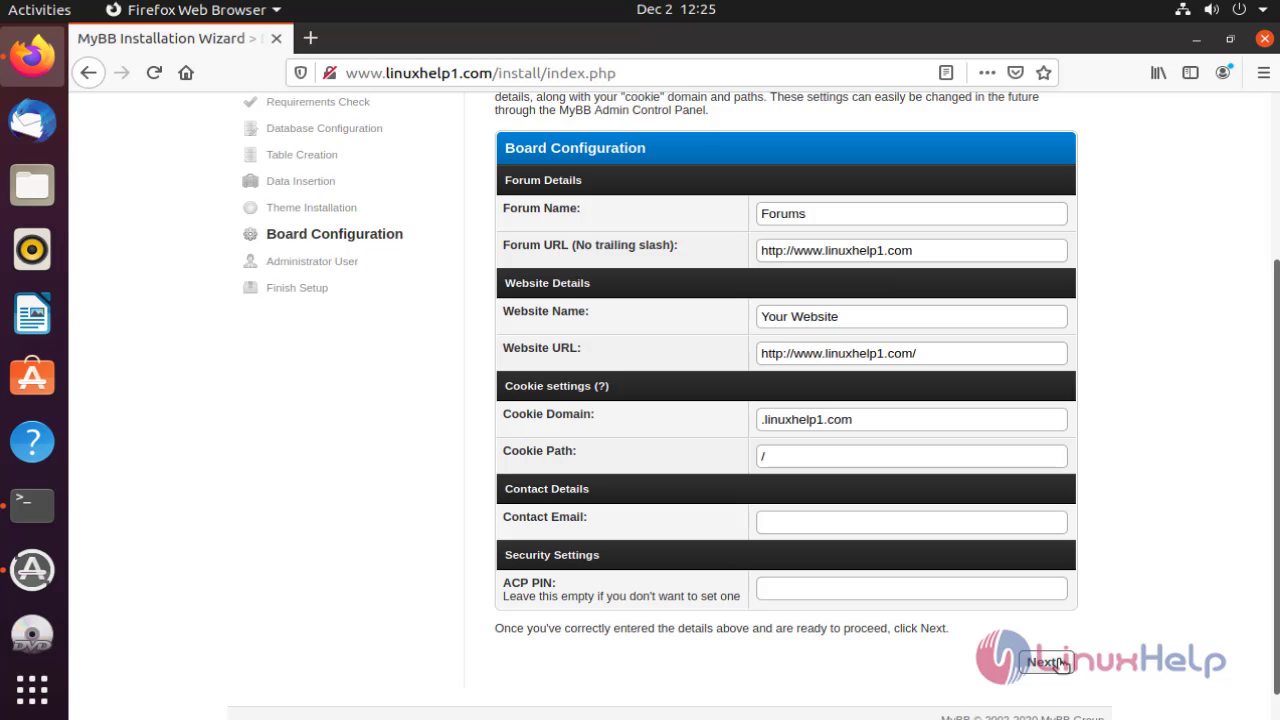Launch Thunderbird mail from the dock
This screenshot has height=720, width=1280.
pyautogui.click(x=32, y=121)
